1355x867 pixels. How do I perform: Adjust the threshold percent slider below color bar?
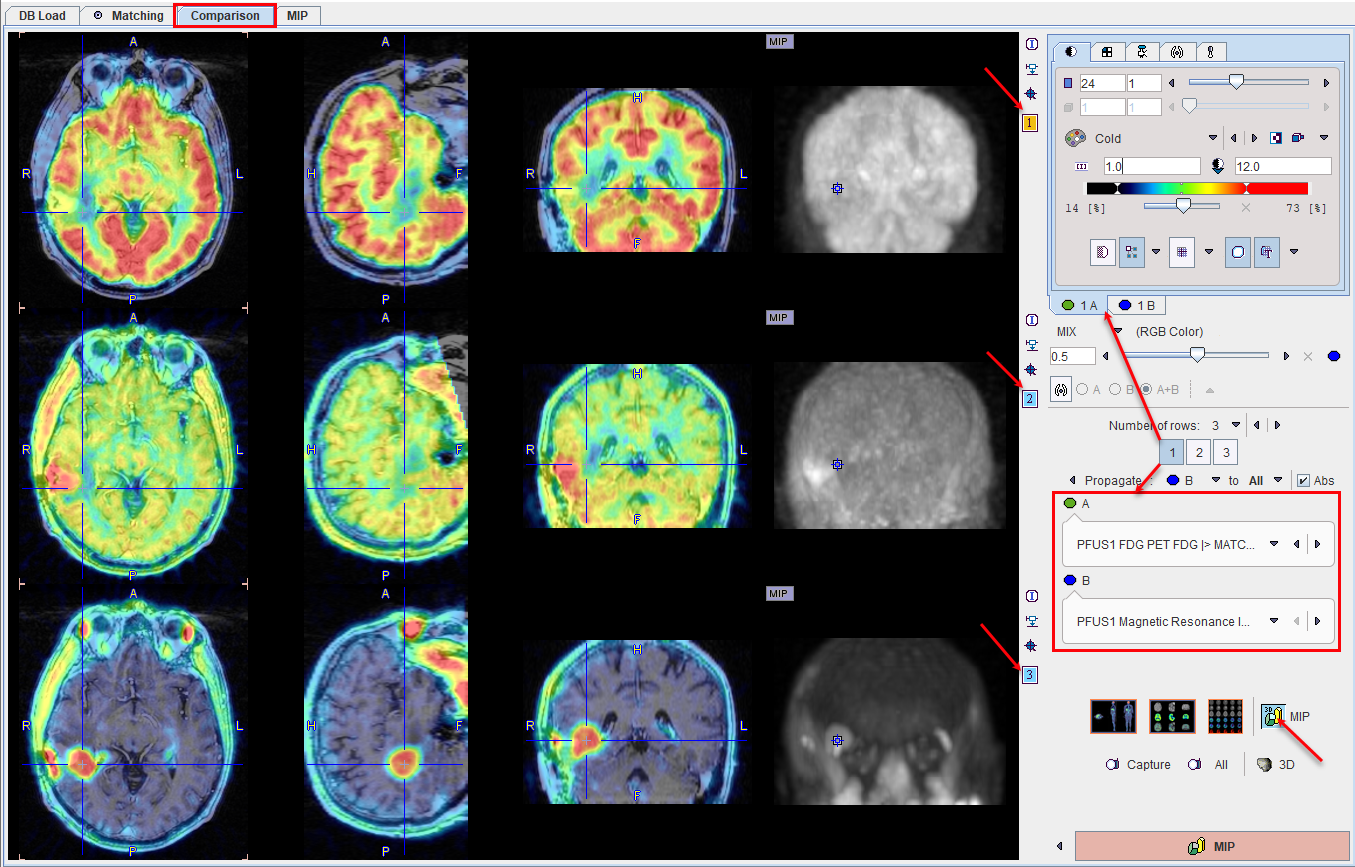(1182, 206)
